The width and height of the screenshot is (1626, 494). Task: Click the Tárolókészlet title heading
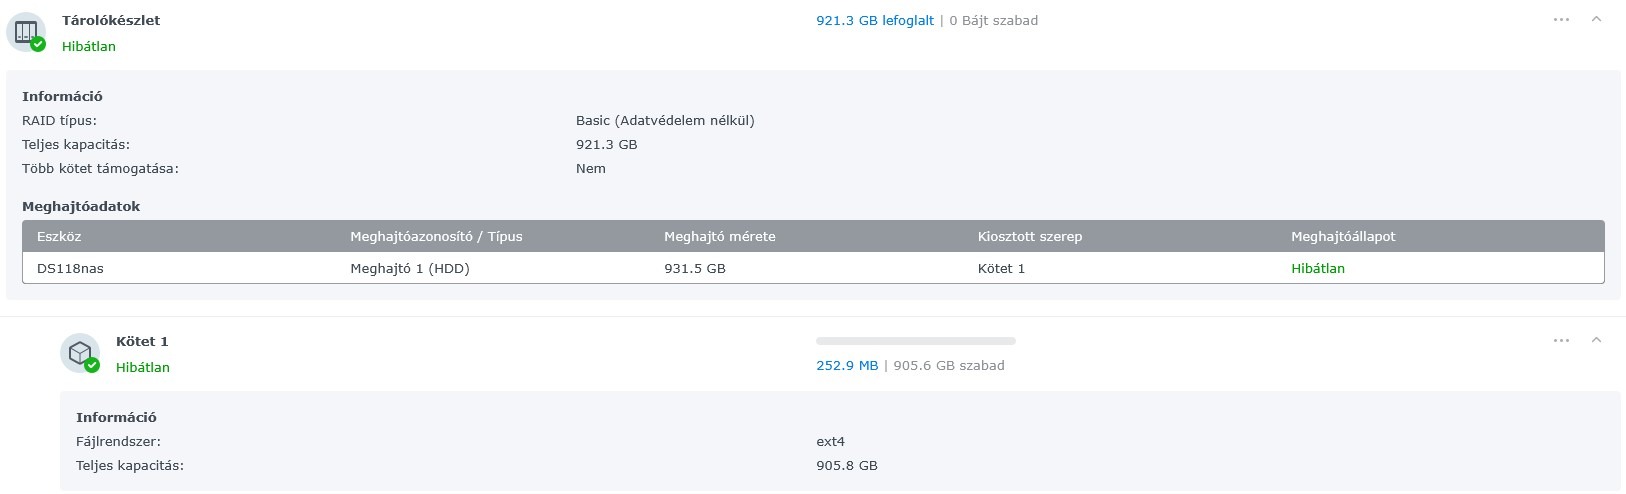111,20
